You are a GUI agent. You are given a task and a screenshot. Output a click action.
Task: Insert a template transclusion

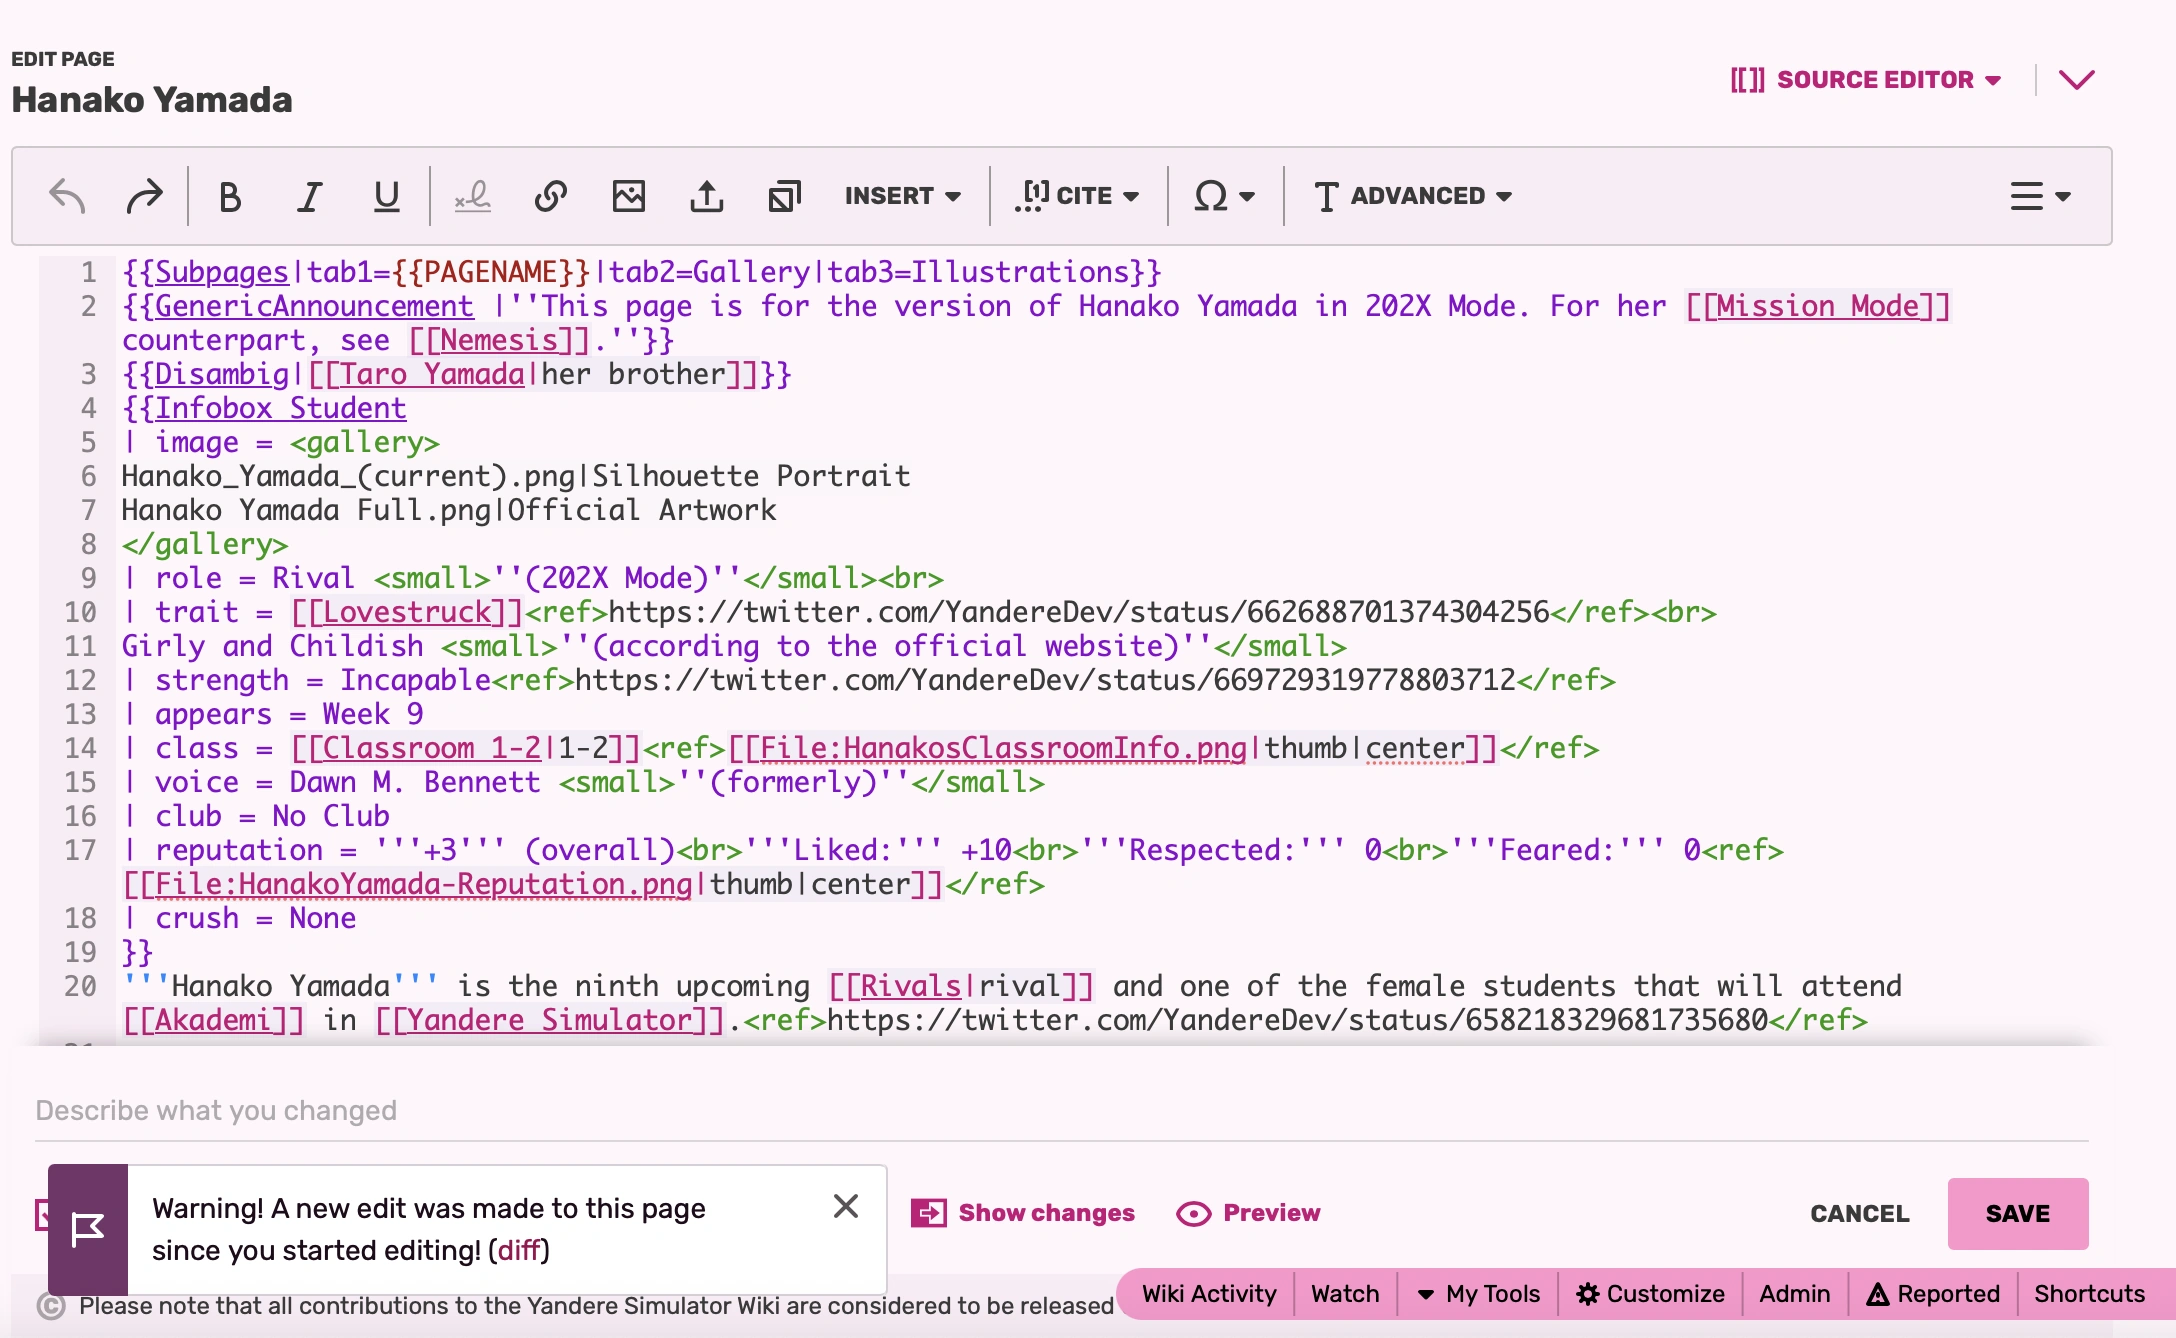pyautogui.click(x=784, y=196)
